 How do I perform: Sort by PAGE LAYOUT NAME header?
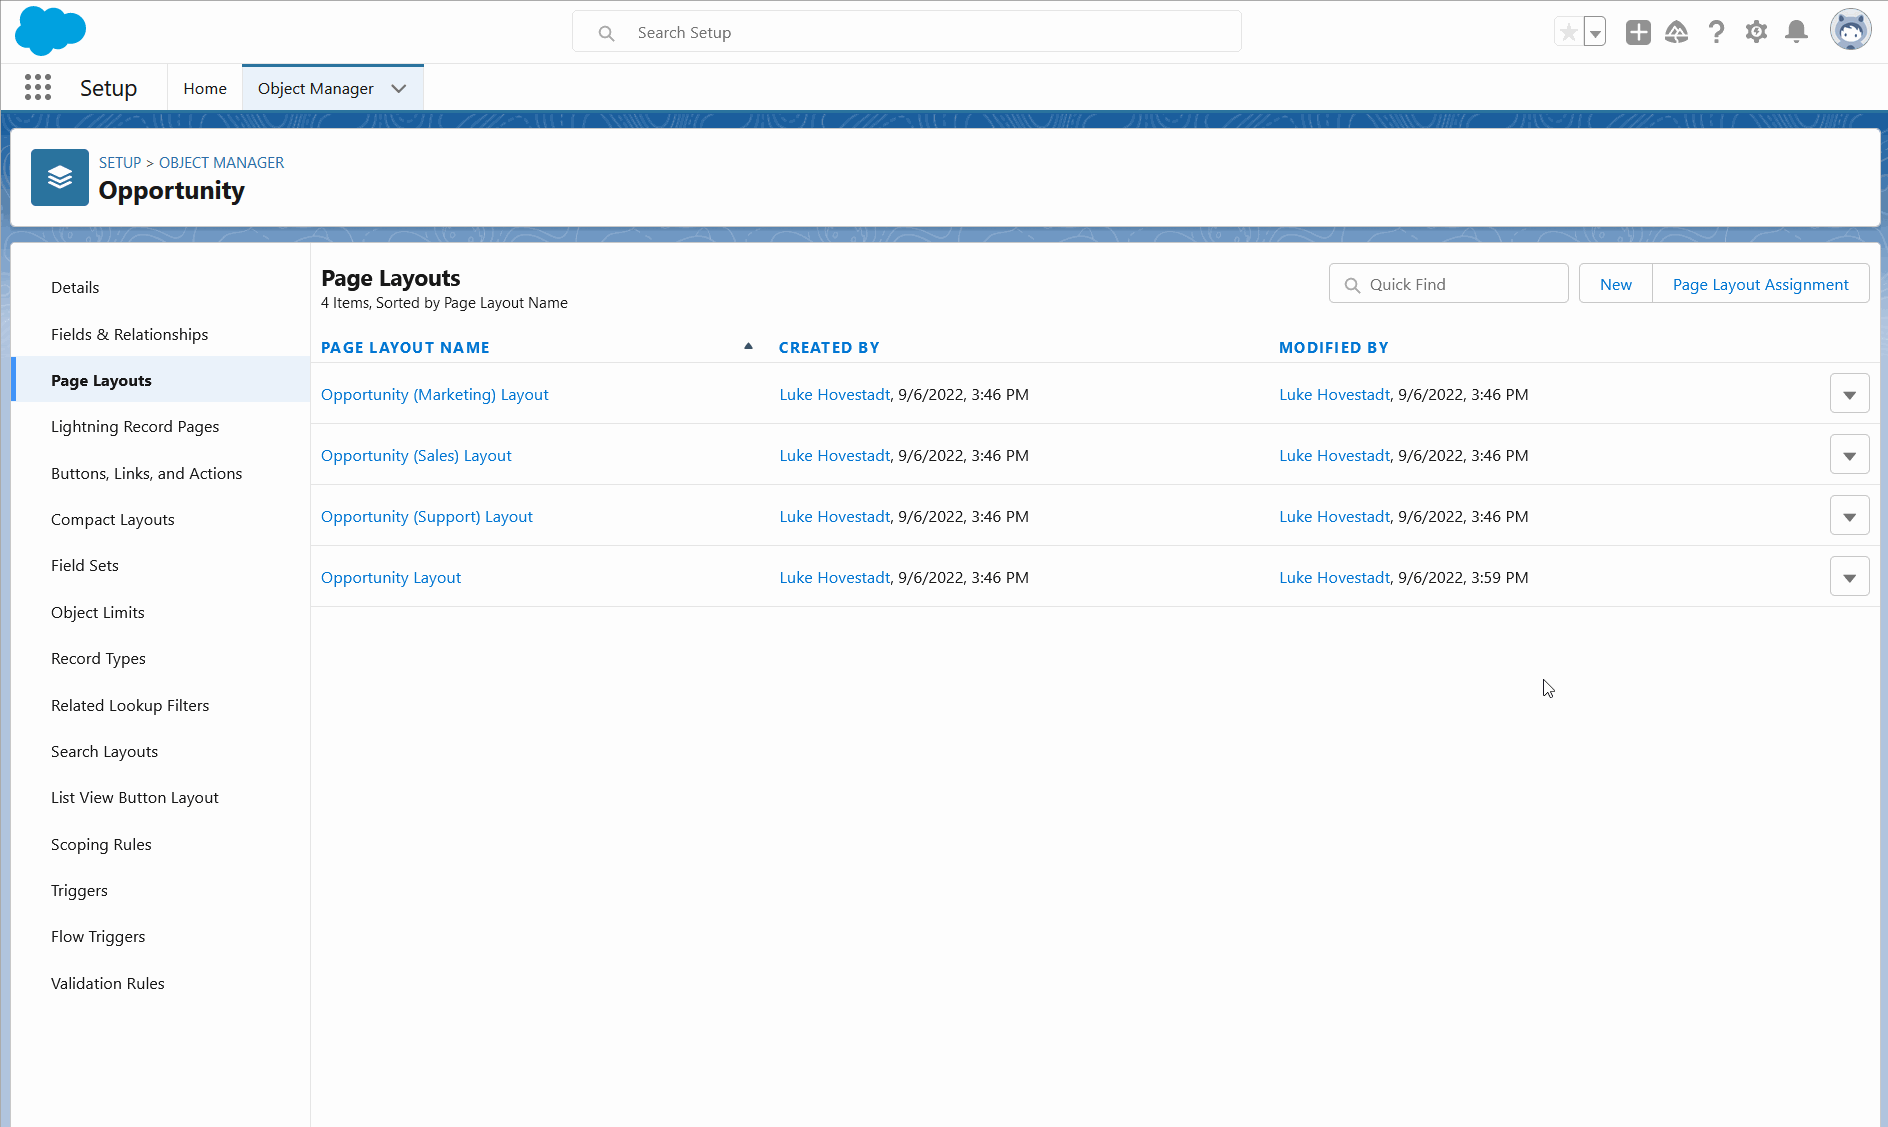pyautogui.click(x=405, y=348)
